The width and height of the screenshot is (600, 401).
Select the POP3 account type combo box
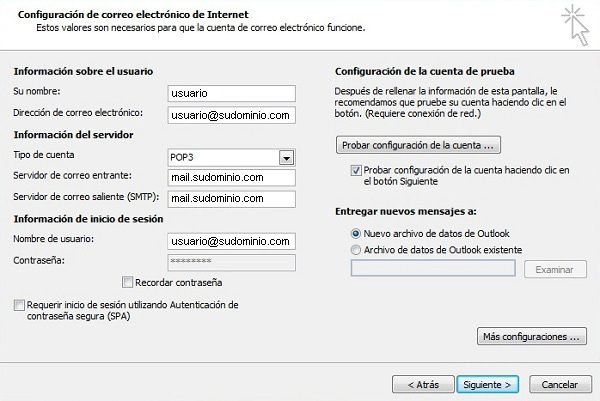(231, 158)
